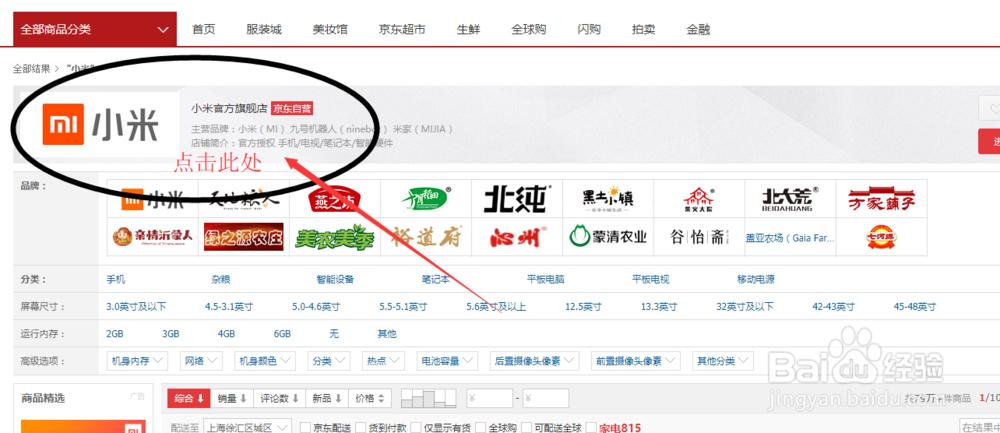Select the 北纯 brand logo
Screen dimensions: 1000x433
[x=518, y=199]
